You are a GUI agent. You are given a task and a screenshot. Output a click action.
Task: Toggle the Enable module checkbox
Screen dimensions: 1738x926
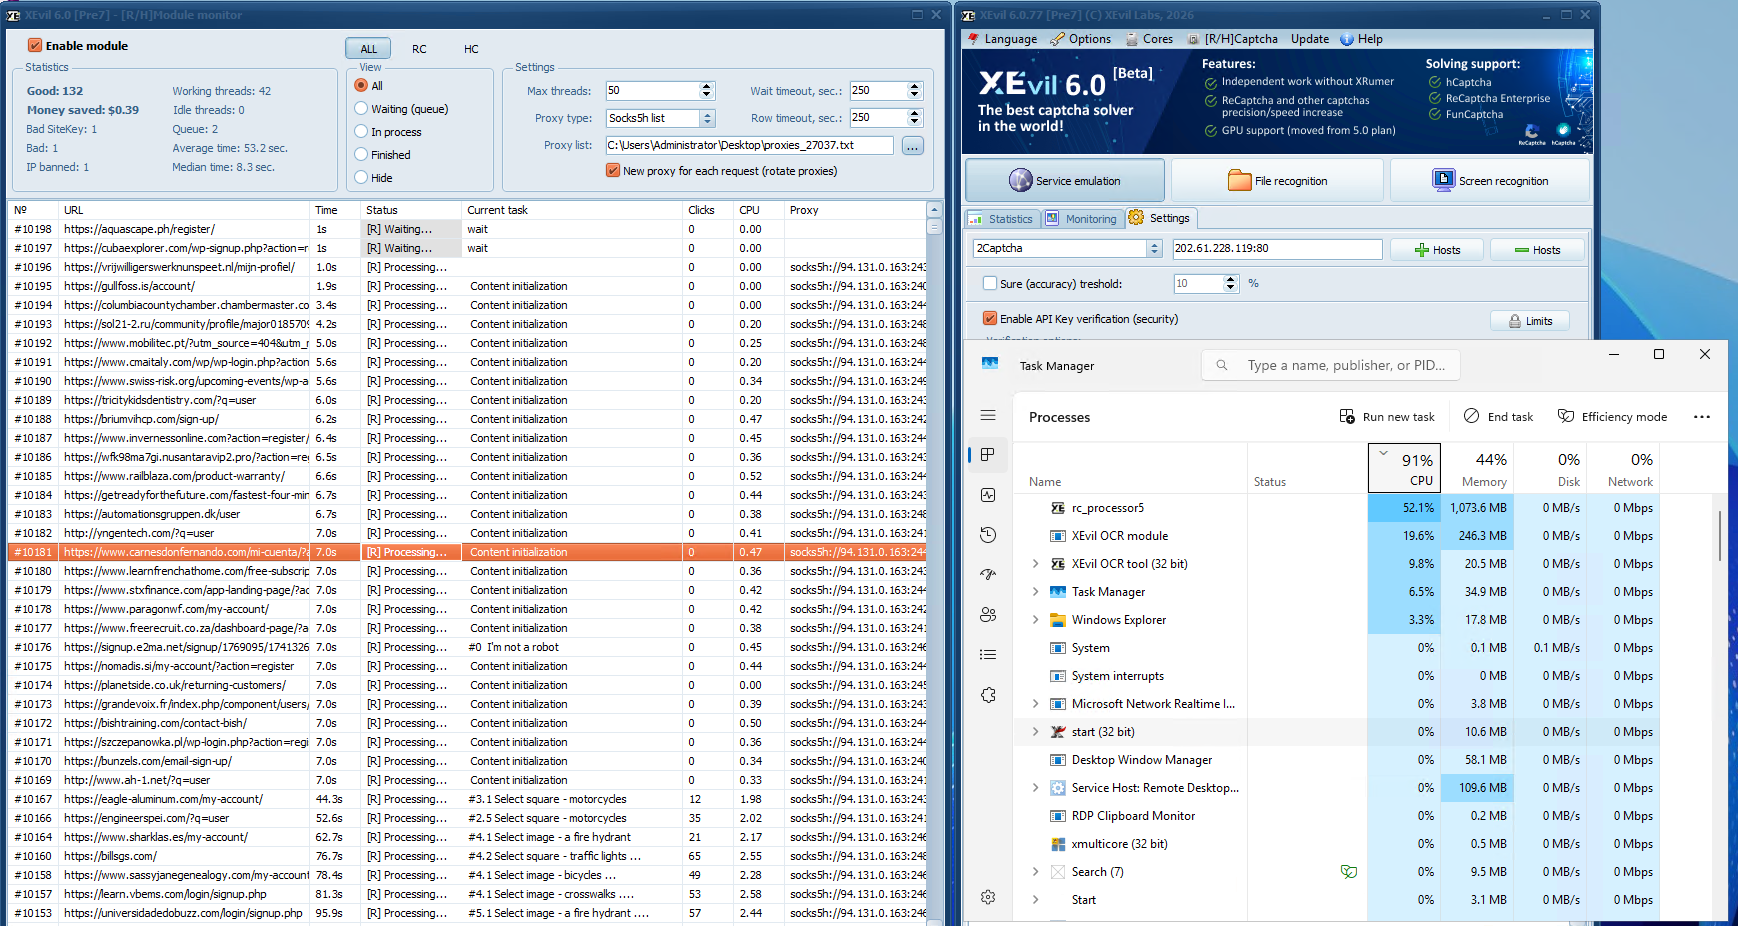pyautogui.click(x=35, y=46)
